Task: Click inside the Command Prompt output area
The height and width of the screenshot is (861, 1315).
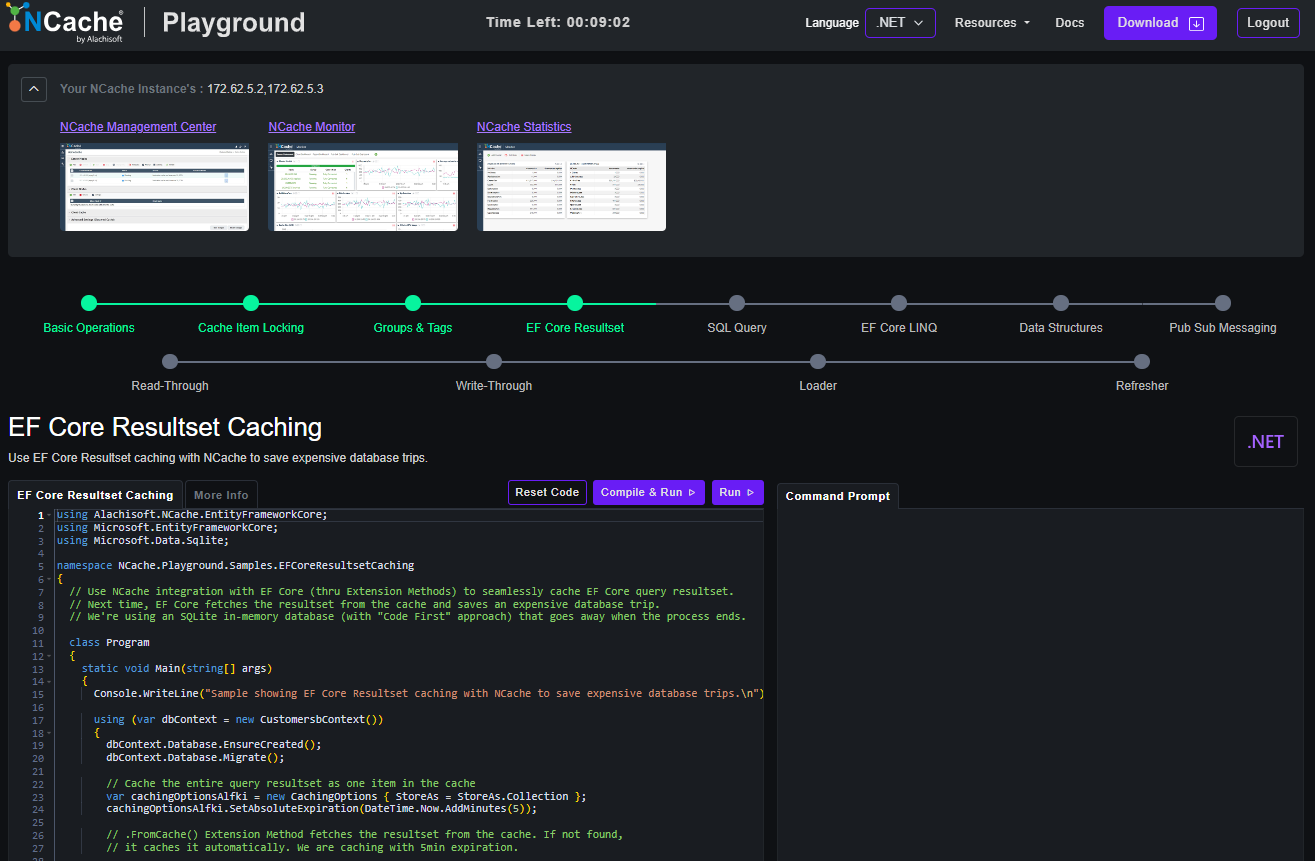Action: pos(1041,685)
